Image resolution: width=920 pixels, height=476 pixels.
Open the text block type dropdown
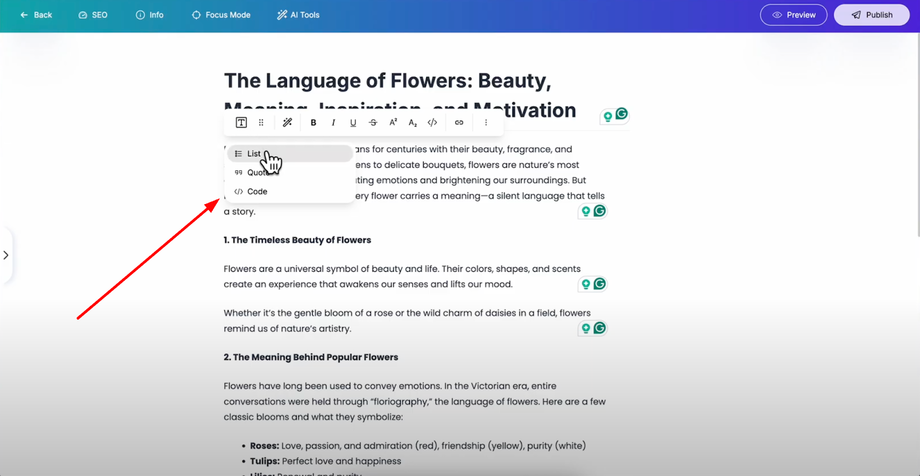tap(241, 123)
